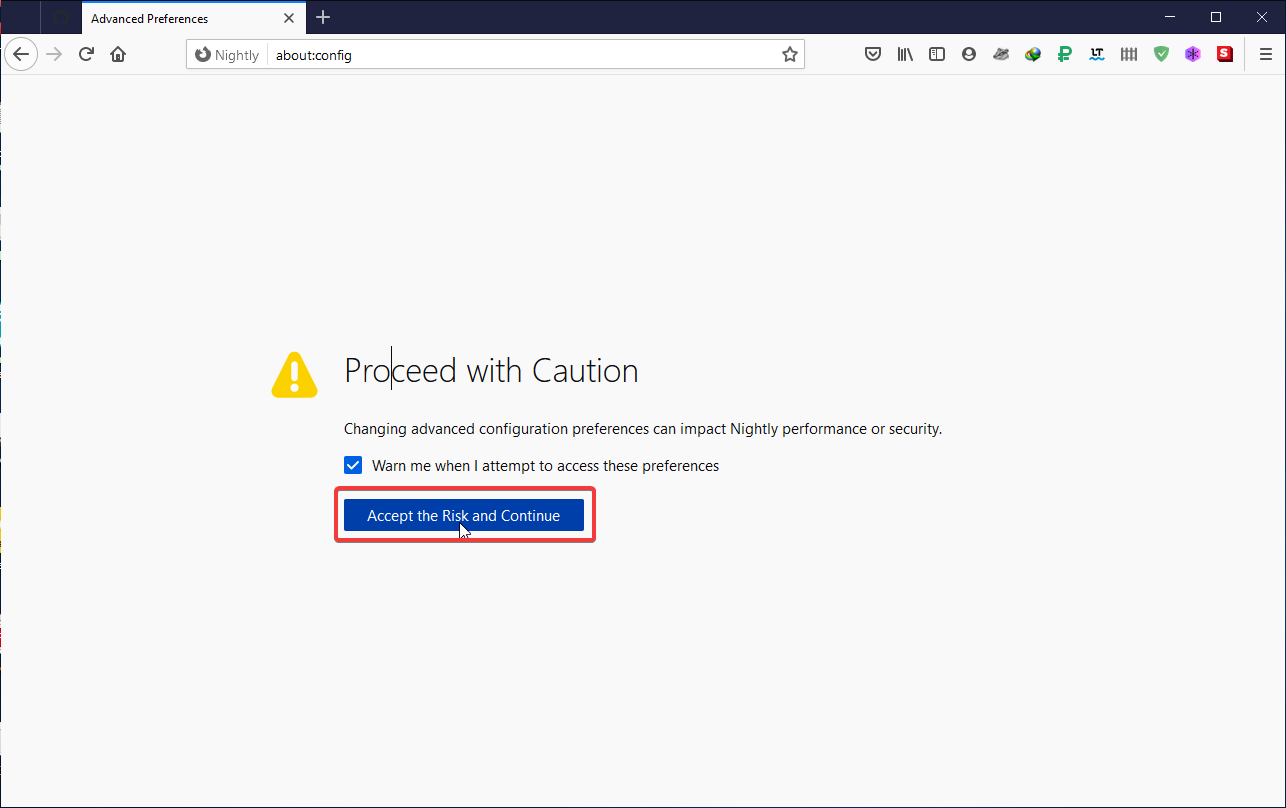Open the Firefox Account profile icon
Viewport: 1286px width, 808px height.
(969, 54)
